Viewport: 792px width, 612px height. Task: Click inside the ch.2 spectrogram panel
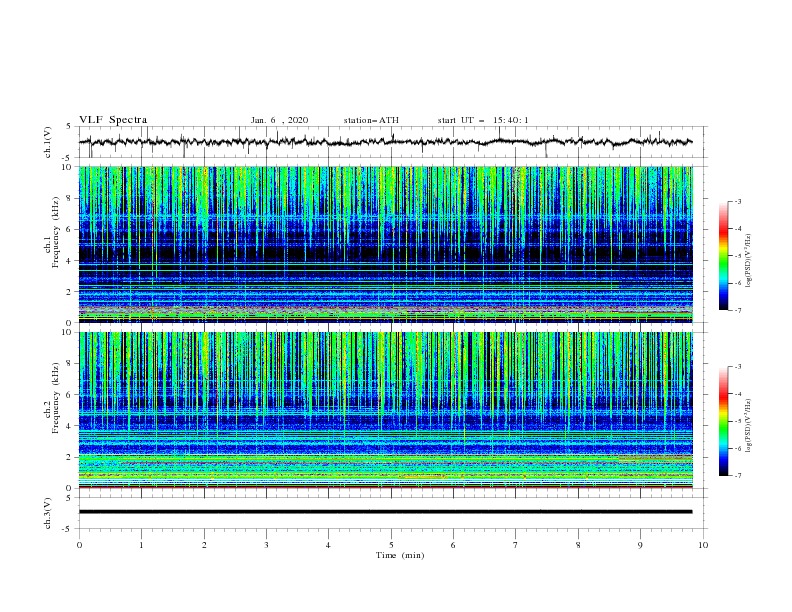(385, 410)
